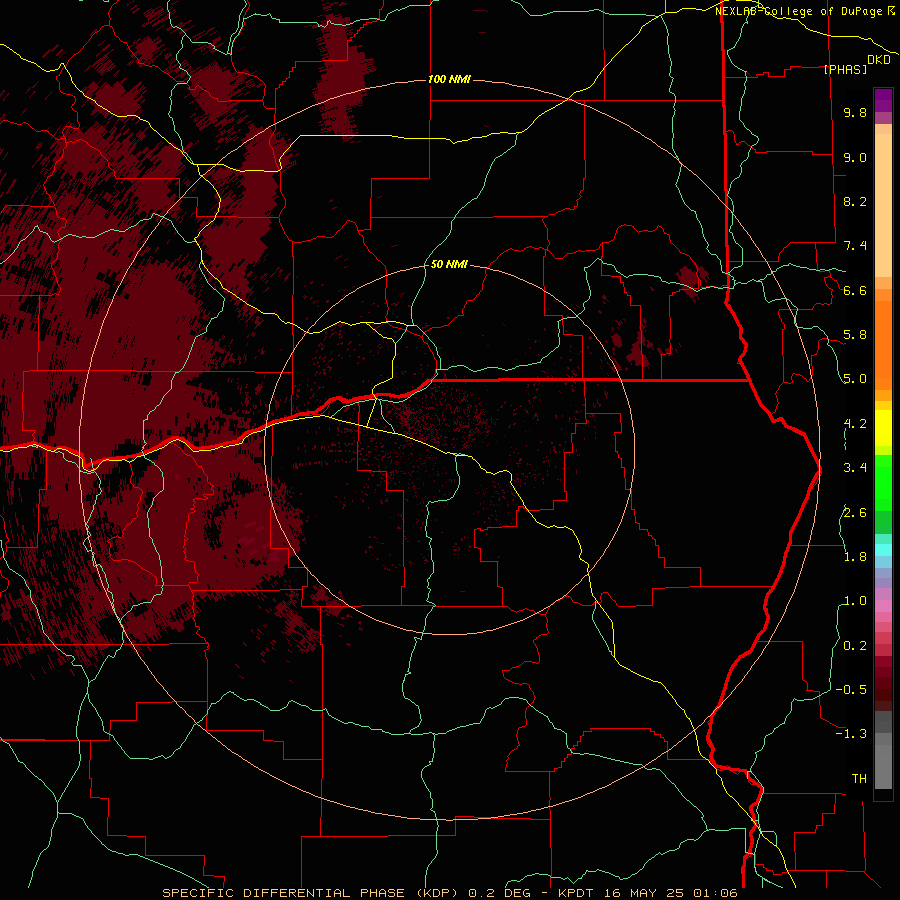Click the 4.2 scale value
The image size is (900, 900).
[855, 424]
